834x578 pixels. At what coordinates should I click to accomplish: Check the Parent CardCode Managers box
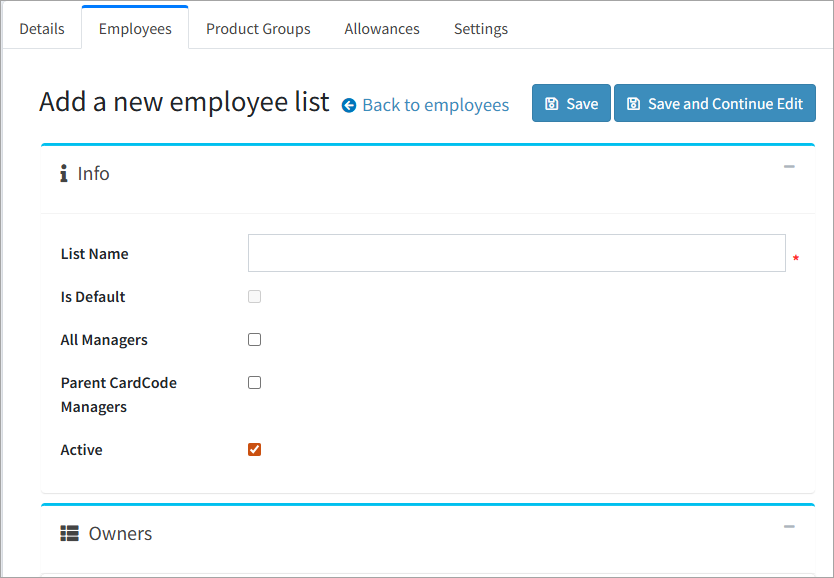[x=254, y=383]
